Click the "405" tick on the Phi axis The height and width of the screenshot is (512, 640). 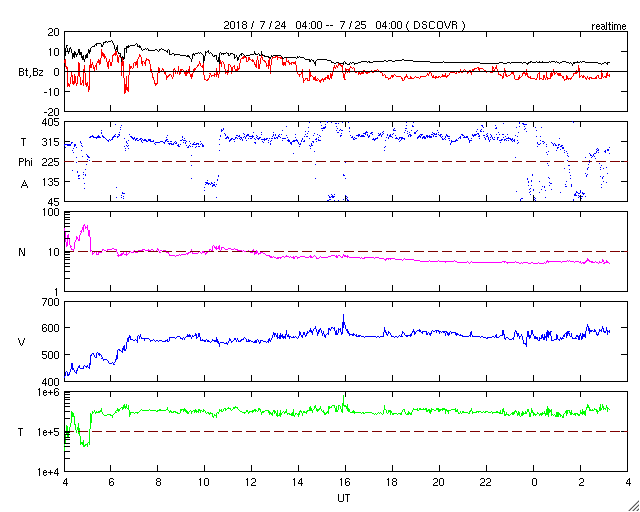coord(52,122)
